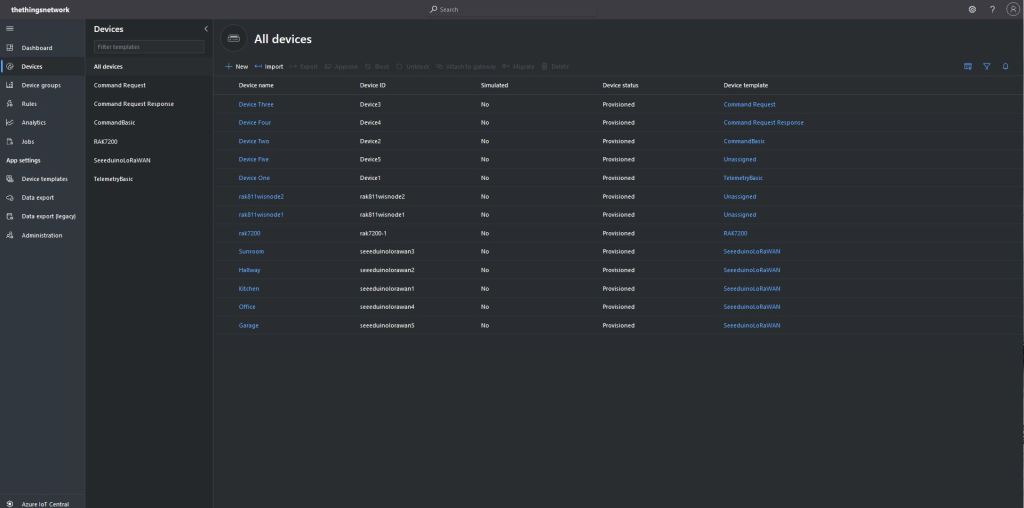This screenshot has width=1024, height=508.
Task: Open the Sunroom device link
Action: tap(251, 251)
